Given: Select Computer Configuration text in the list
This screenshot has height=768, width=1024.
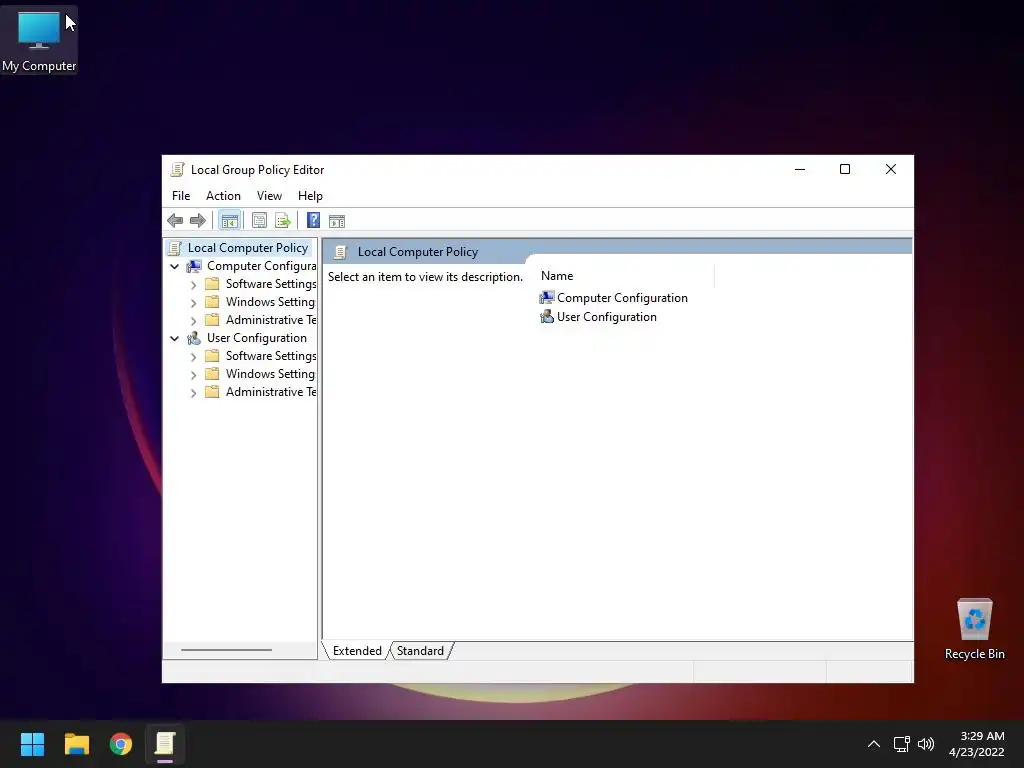Looking at the screenshot, I should click(622, 298).
